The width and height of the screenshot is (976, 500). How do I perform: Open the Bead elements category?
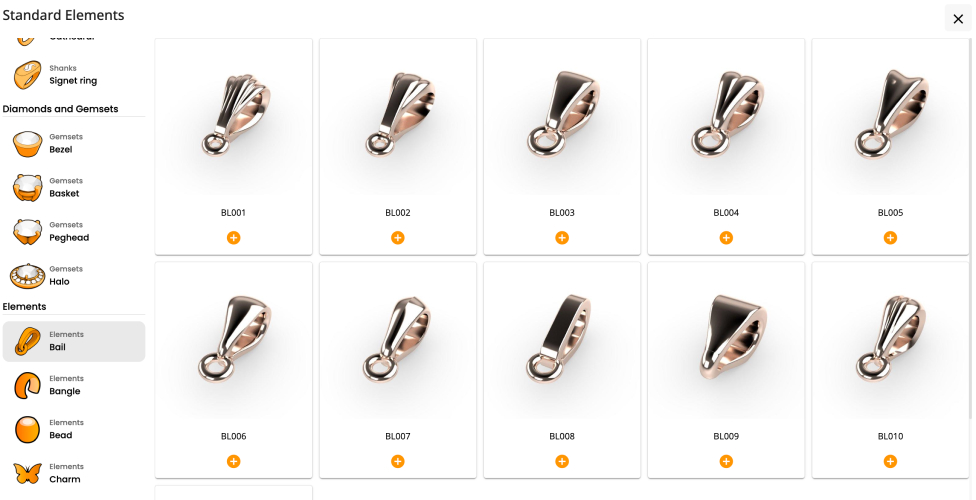74,430
